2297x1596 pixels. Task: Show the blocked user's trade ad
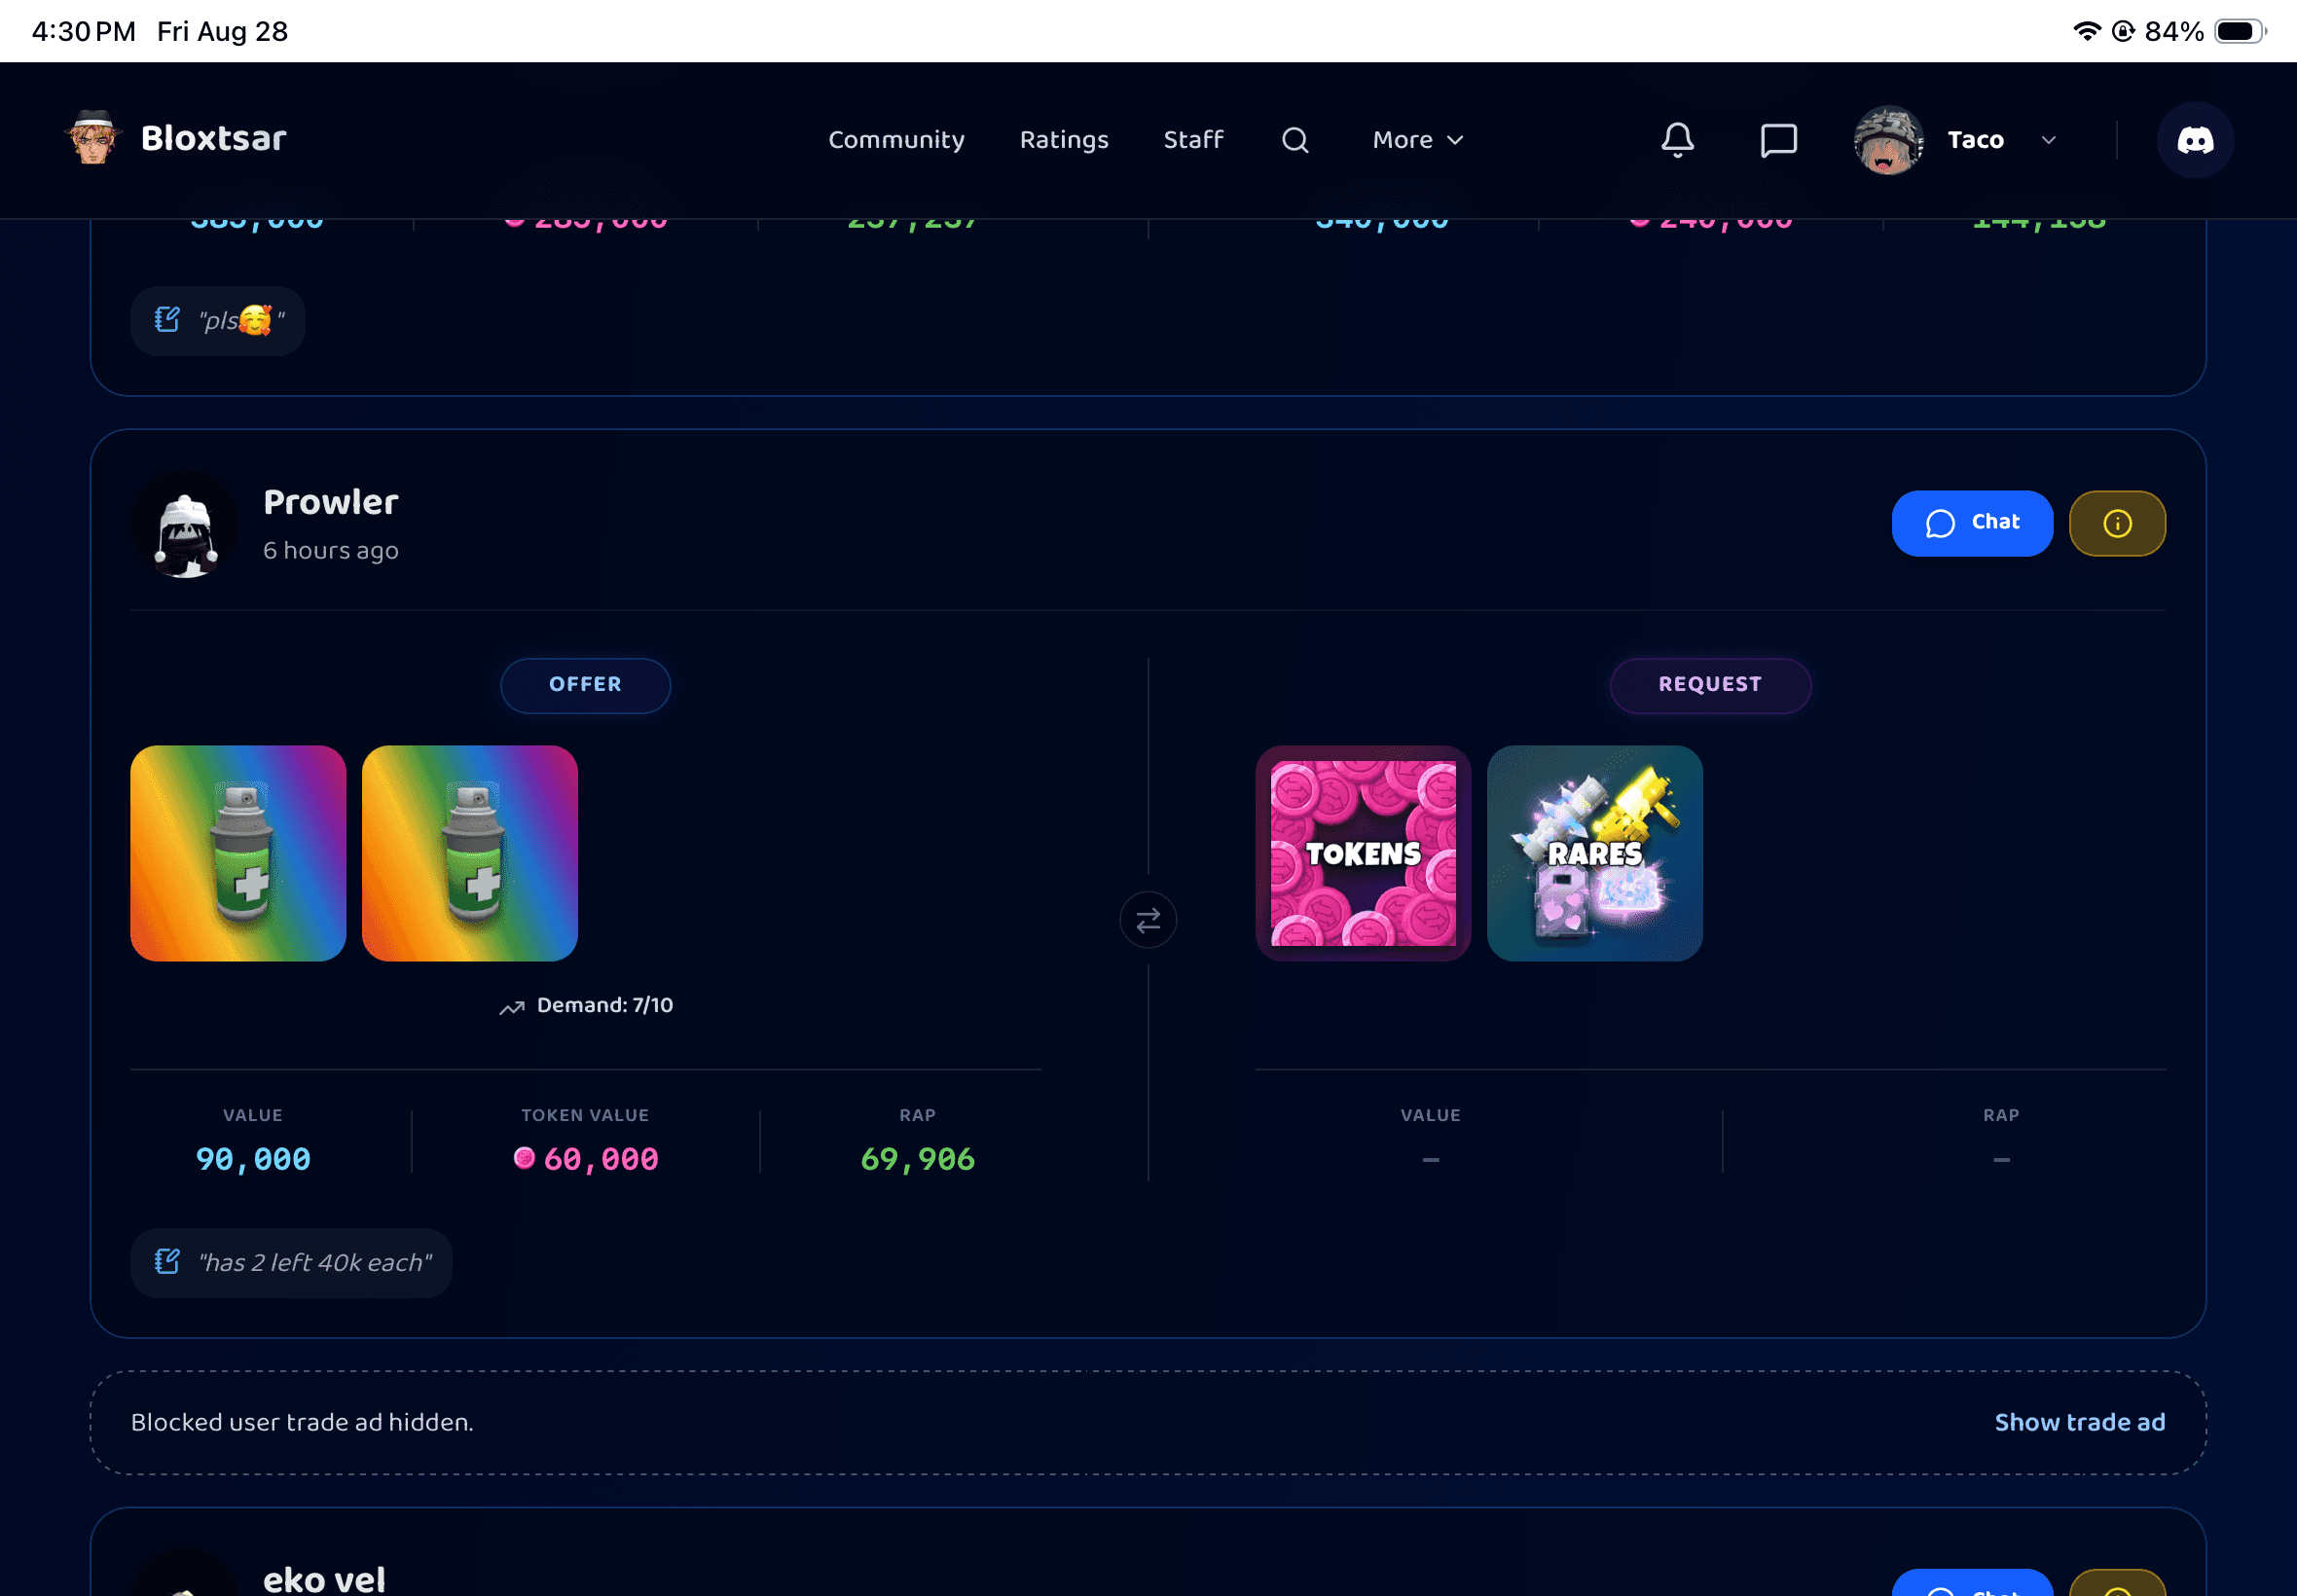click(x=2080, y=1422)
